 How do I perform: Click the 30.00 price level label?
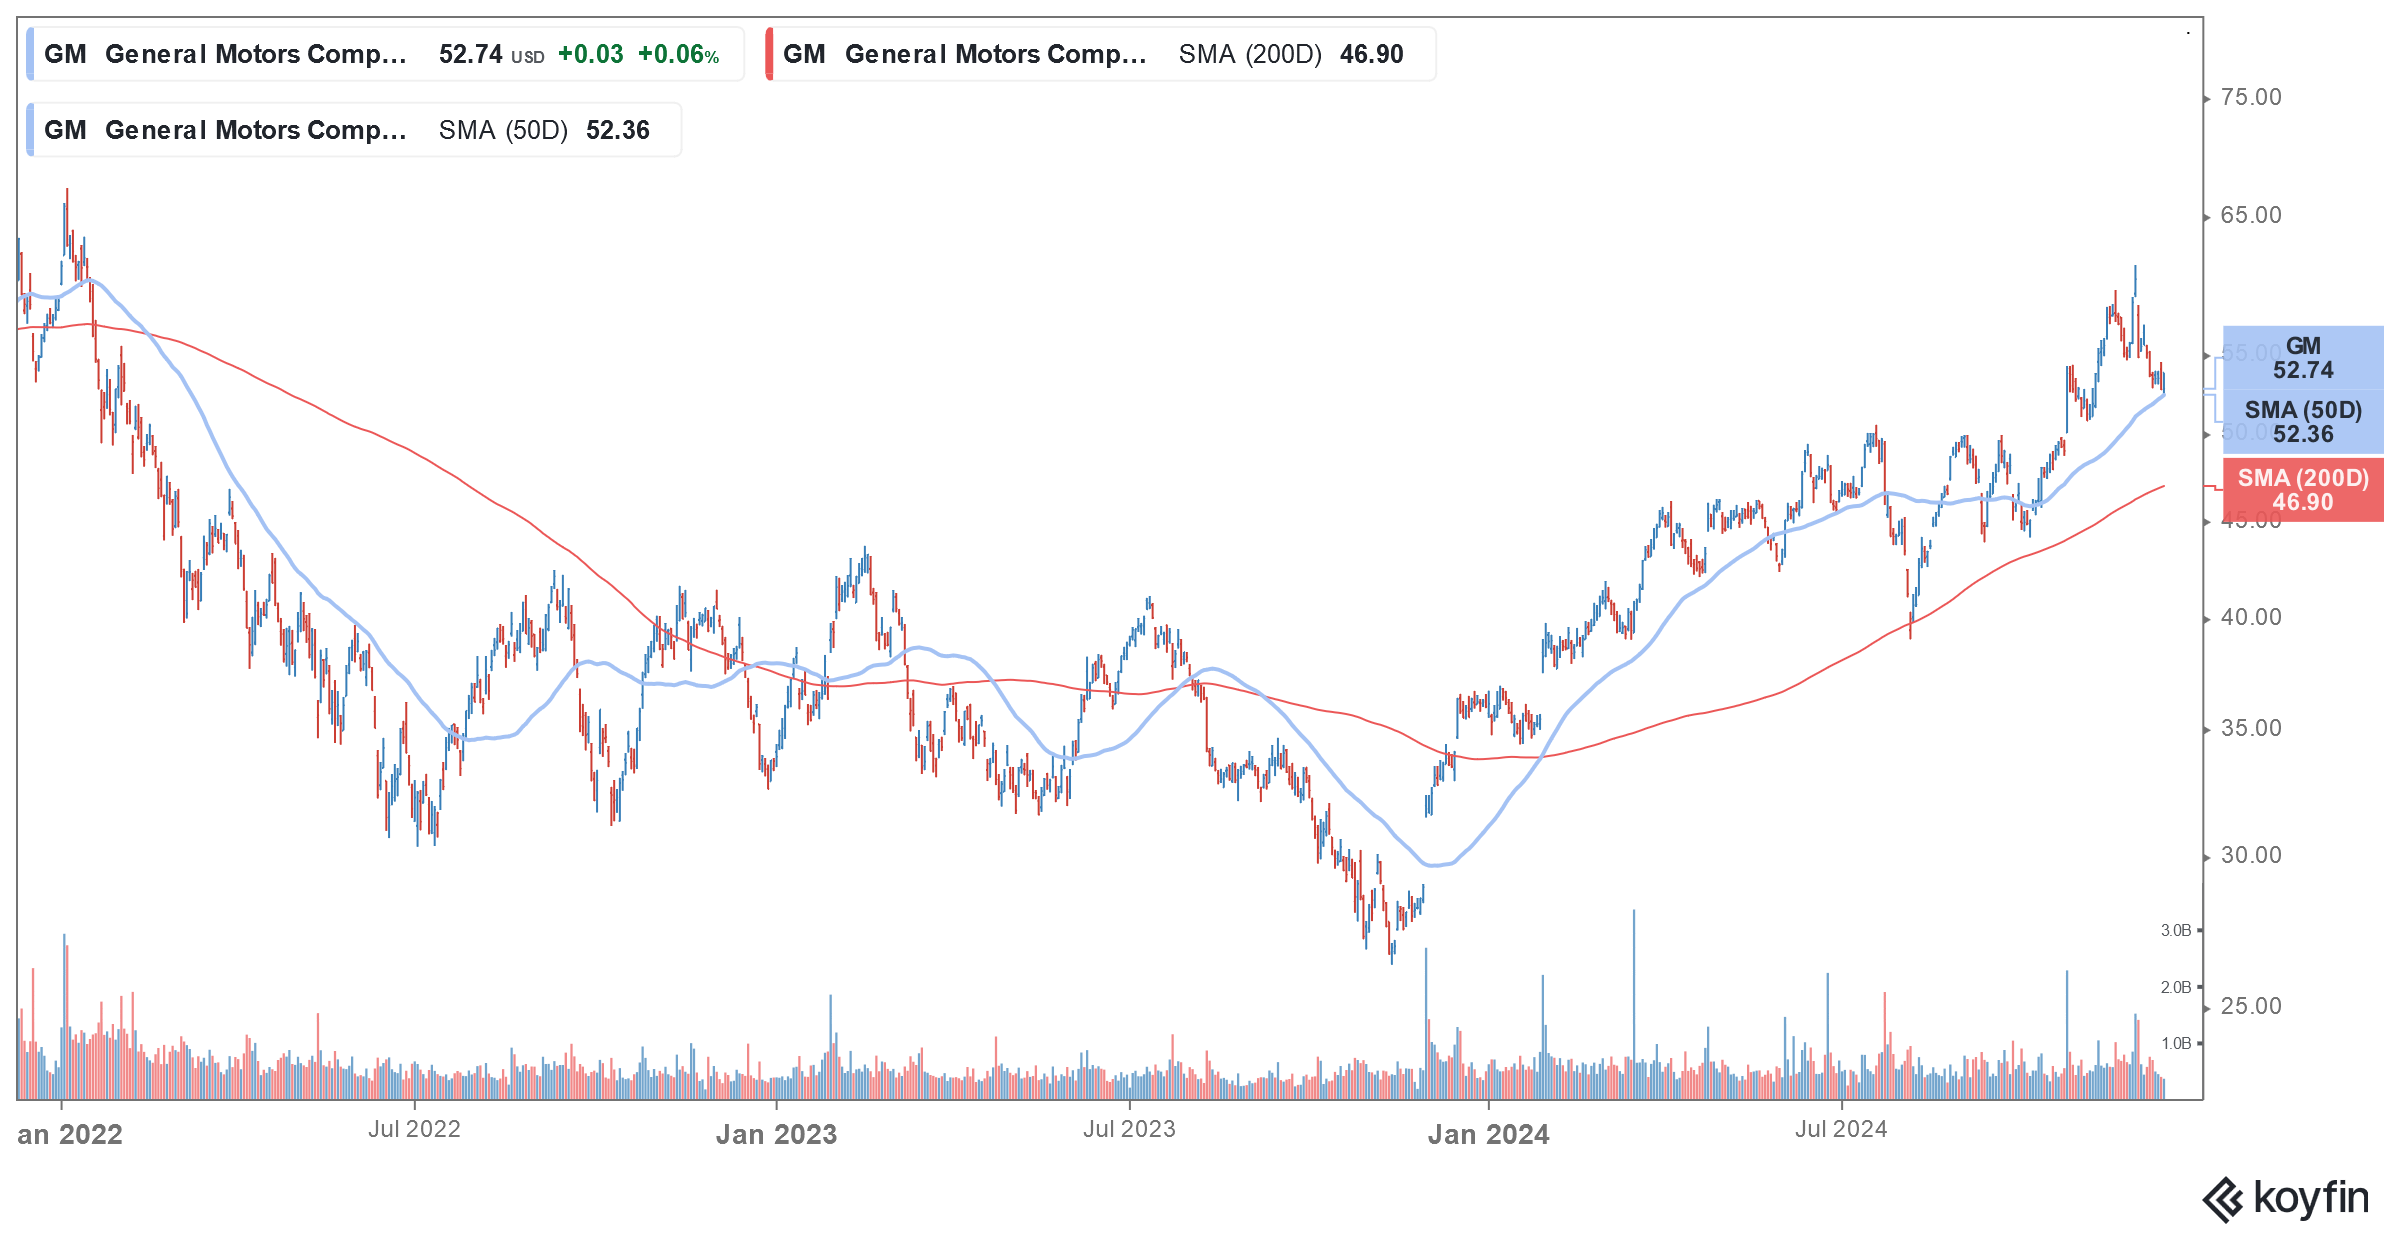(2251, 855)
